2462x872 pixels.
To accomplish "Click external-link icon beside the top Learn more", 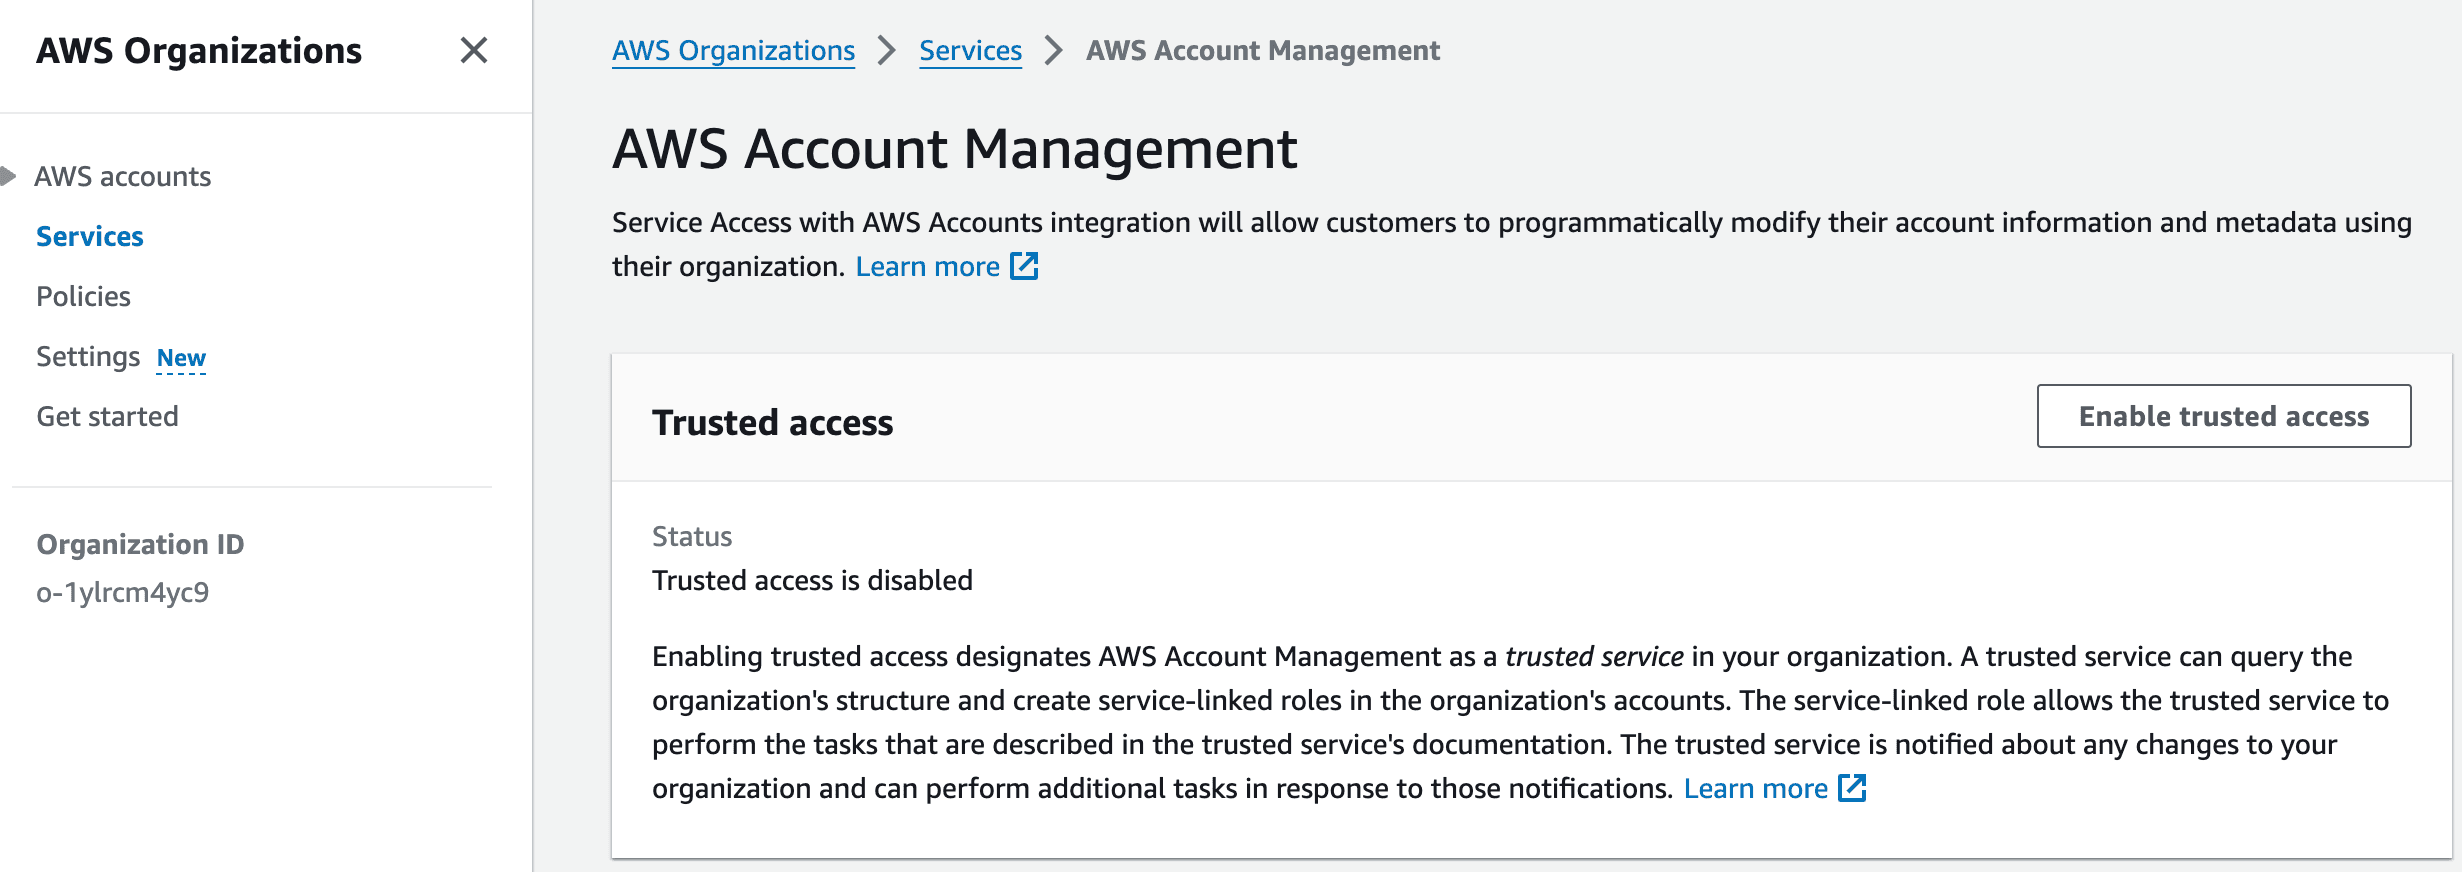I will point(1024,266).
